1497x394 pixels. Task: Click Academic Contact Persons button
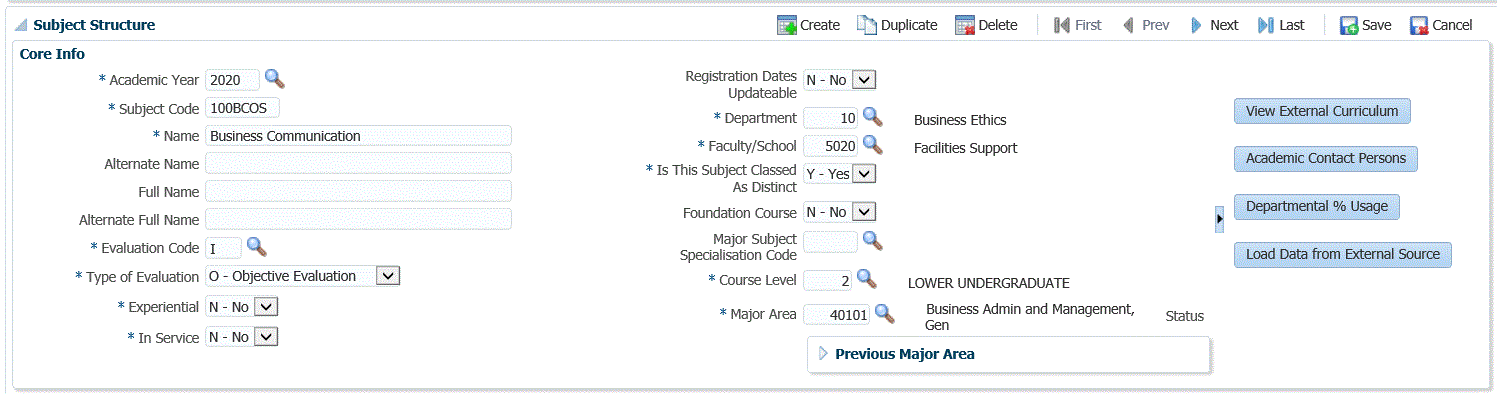tap(1326, 158)
